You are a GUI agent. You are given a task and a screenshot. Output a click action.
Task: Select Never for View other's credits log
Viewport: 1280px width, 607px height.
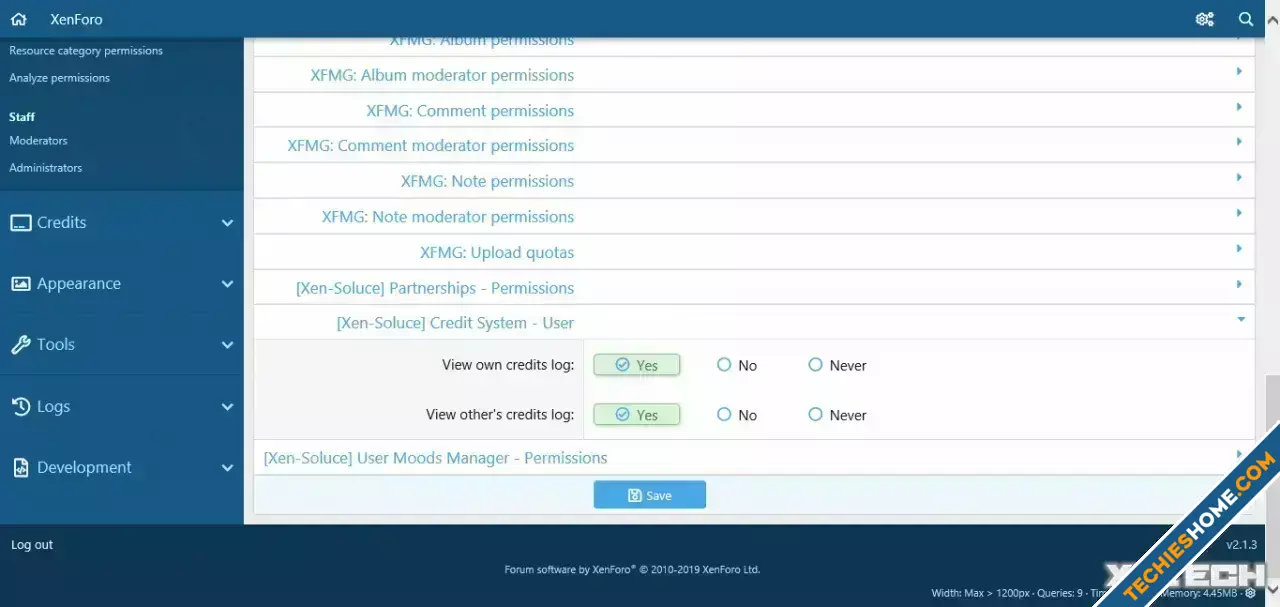coord(838,415)
